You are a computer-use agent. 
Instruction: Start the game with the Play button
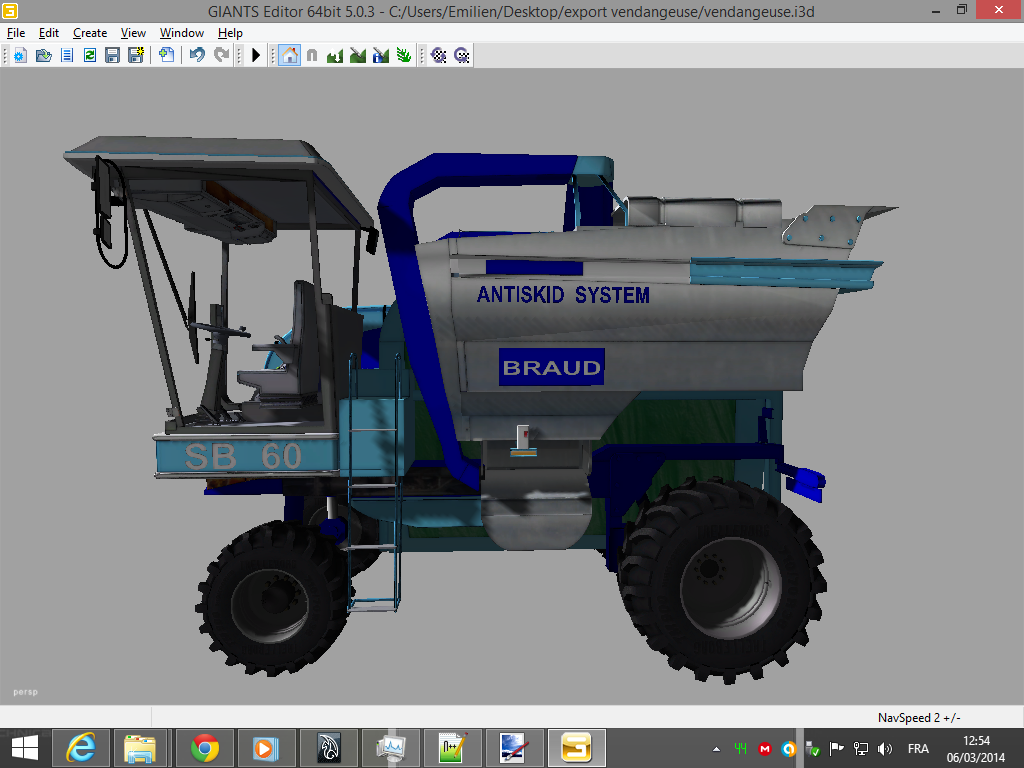pyautogui.click(x=256, y=56)
